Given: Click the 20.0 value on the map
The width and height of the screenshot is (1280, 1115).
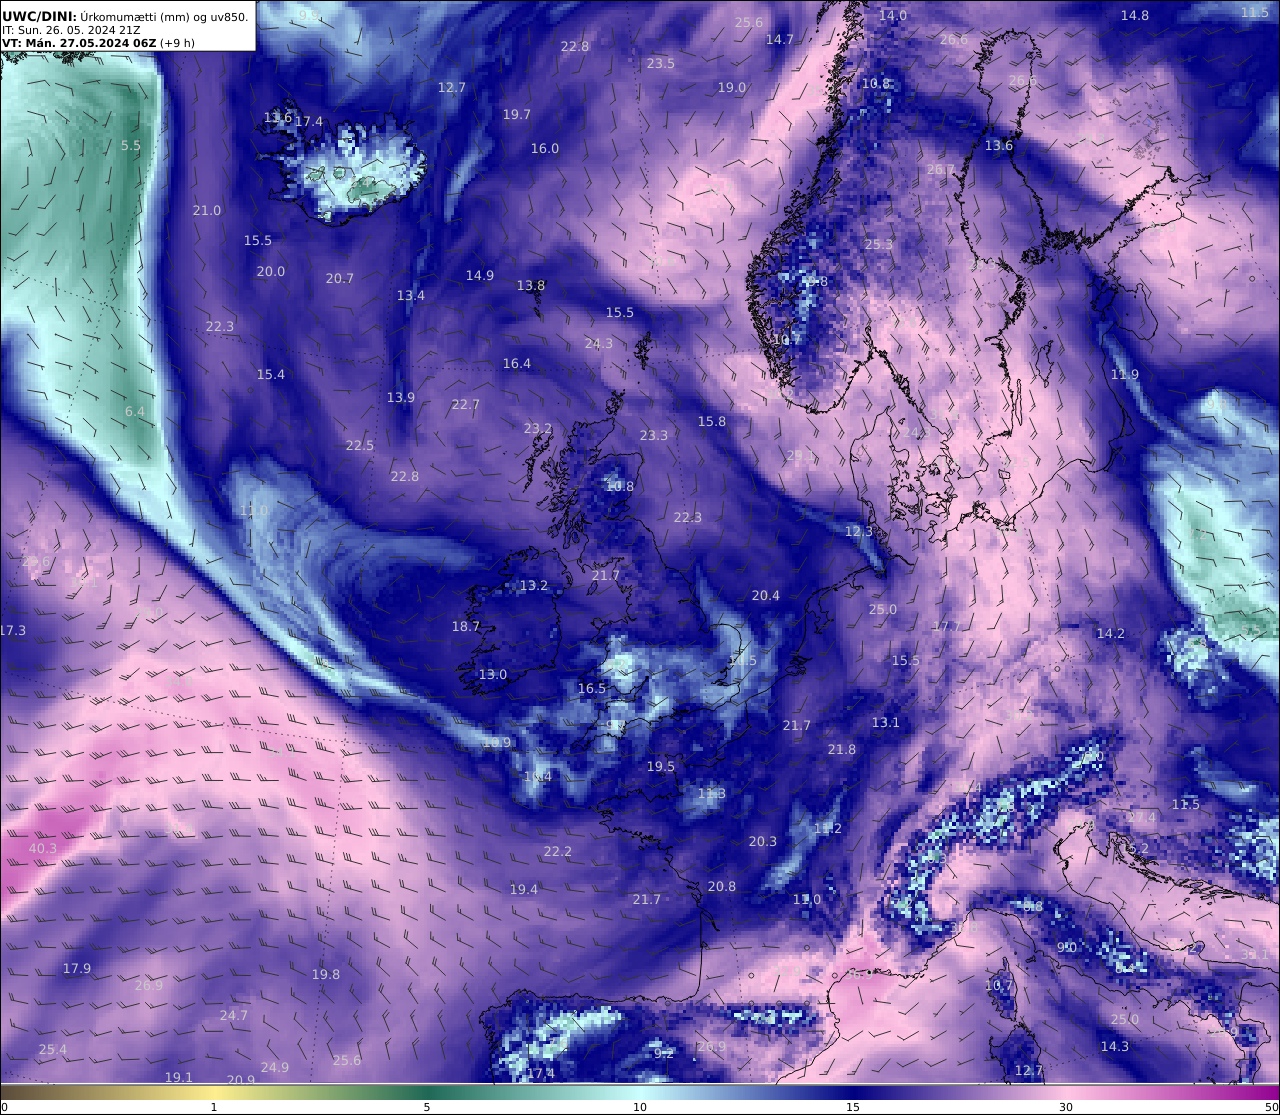Looking at the screenshot, I should (270, 271).
